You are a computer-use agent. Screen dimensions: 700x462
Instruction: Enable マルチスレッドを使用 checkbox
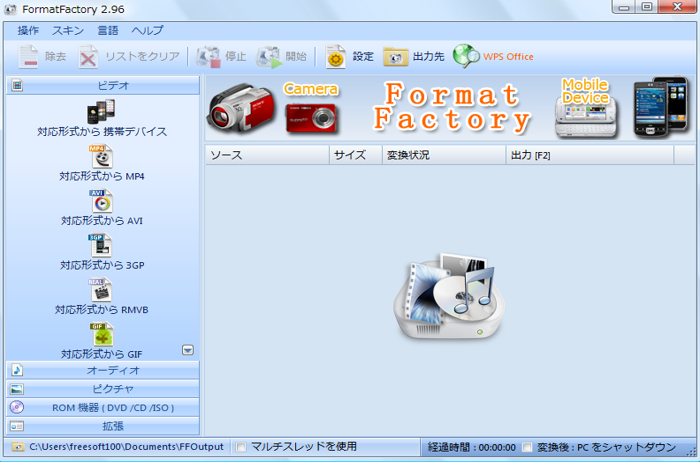(241, 447)
